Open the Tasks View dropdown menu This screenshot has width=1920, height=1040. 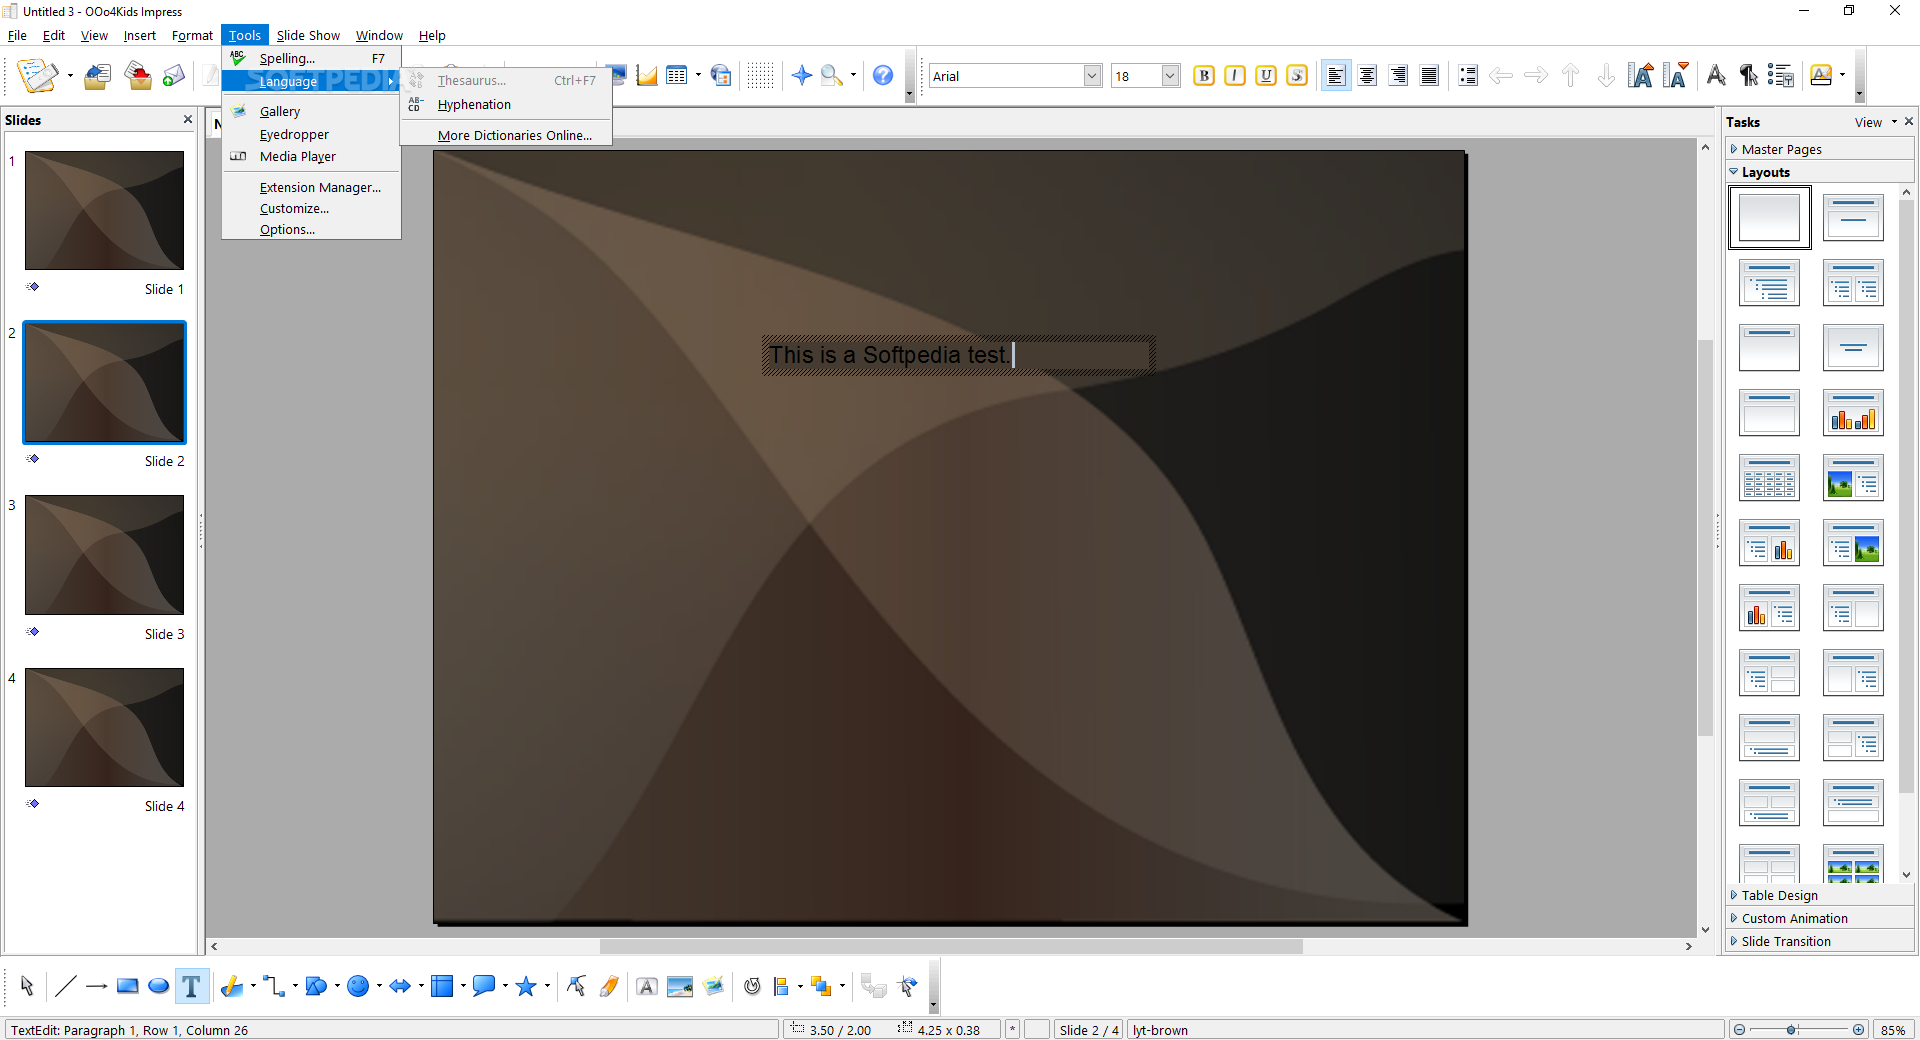[x=1875, y=122]
